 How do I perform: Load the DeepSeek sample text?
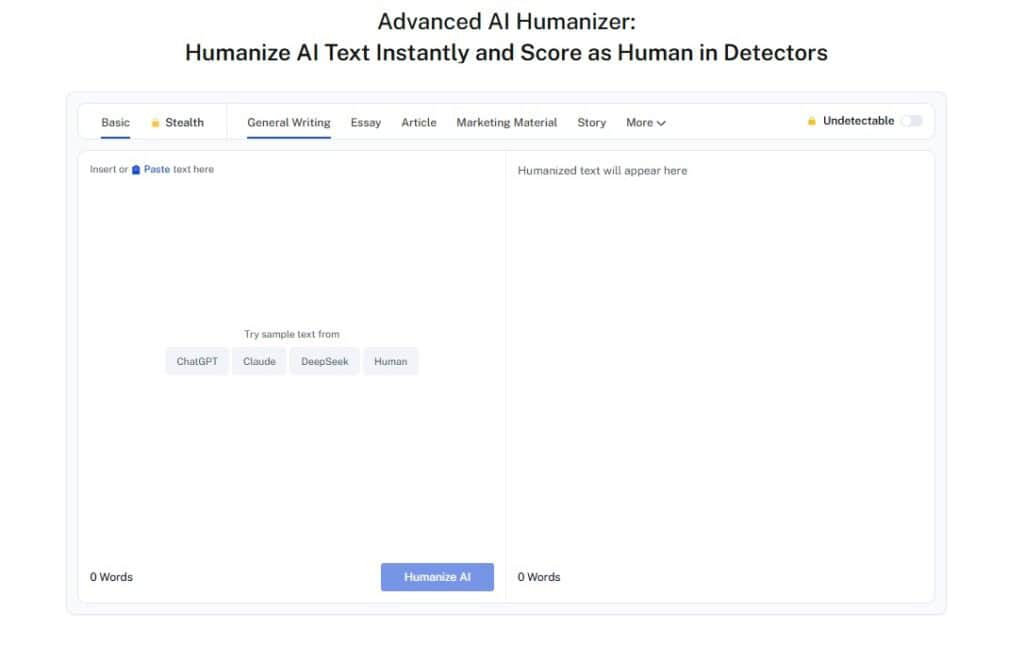point(325,361)
